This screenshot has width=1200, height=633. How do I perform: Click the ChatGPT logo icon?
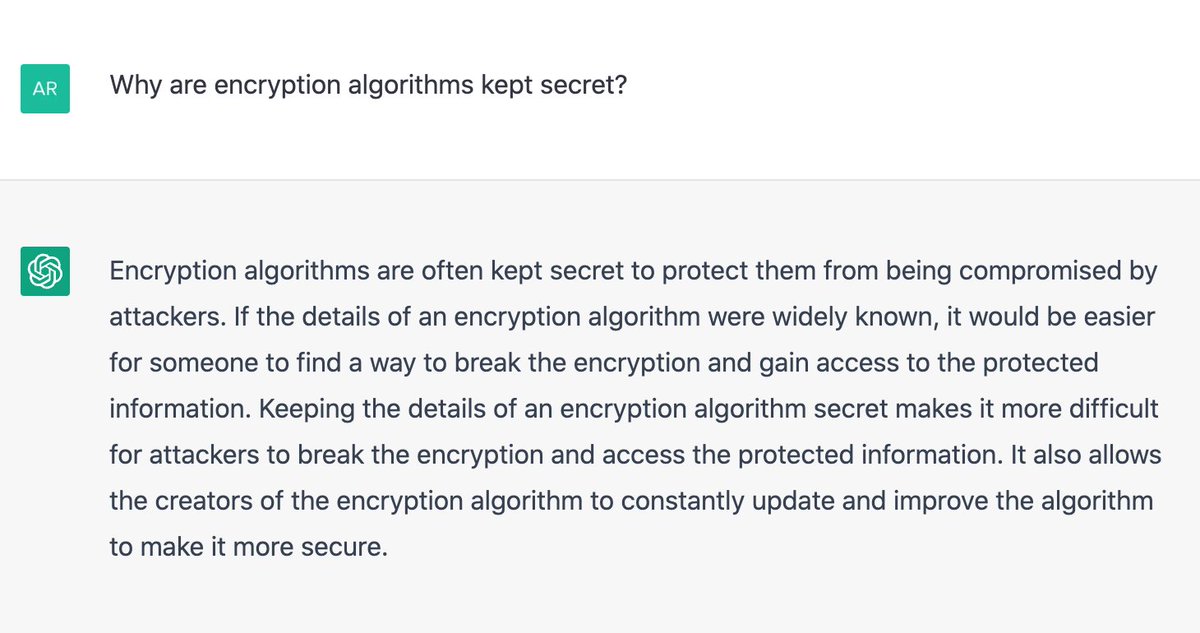[45, 271]
